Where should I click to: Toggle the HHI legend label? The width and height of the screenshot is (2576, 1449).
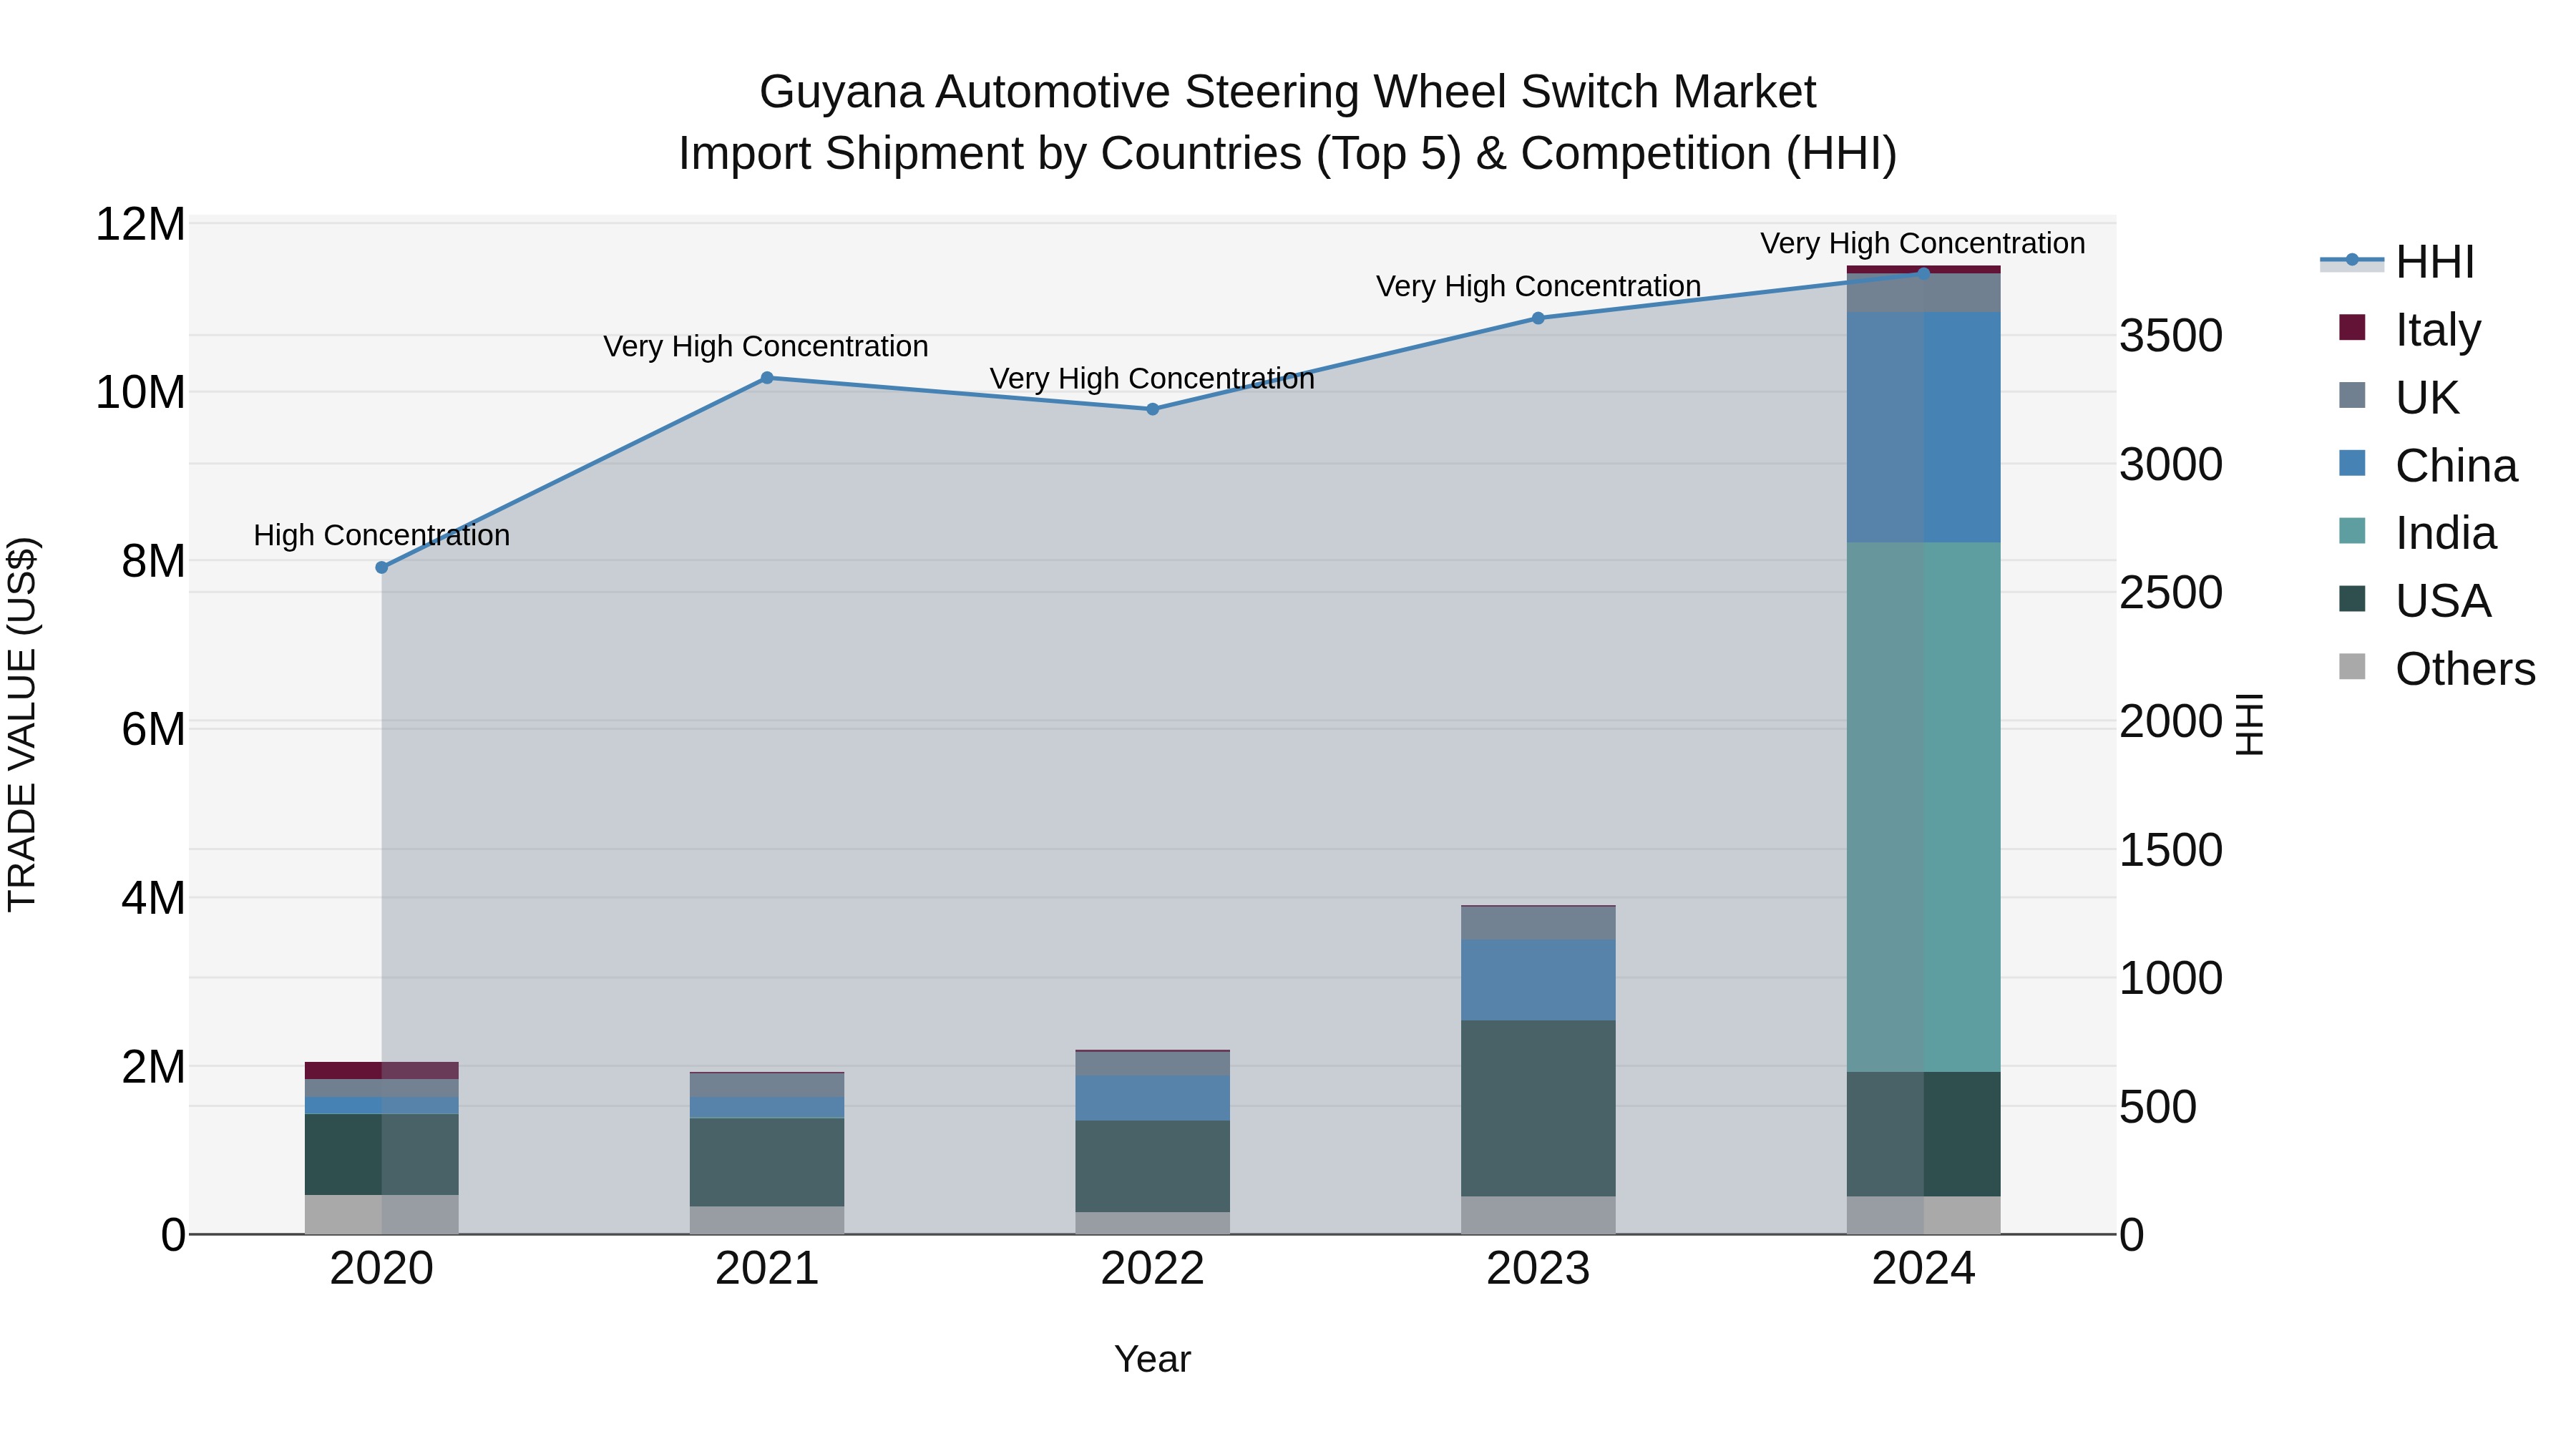[x=2435, y=262]
